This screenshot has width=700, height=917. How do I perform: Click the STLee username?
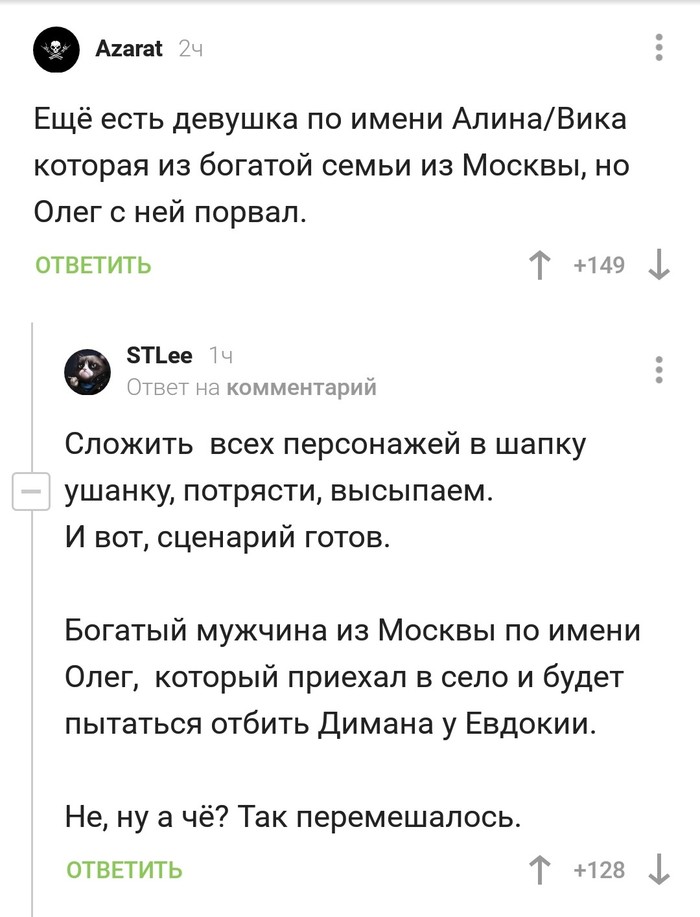coord(160,356)
